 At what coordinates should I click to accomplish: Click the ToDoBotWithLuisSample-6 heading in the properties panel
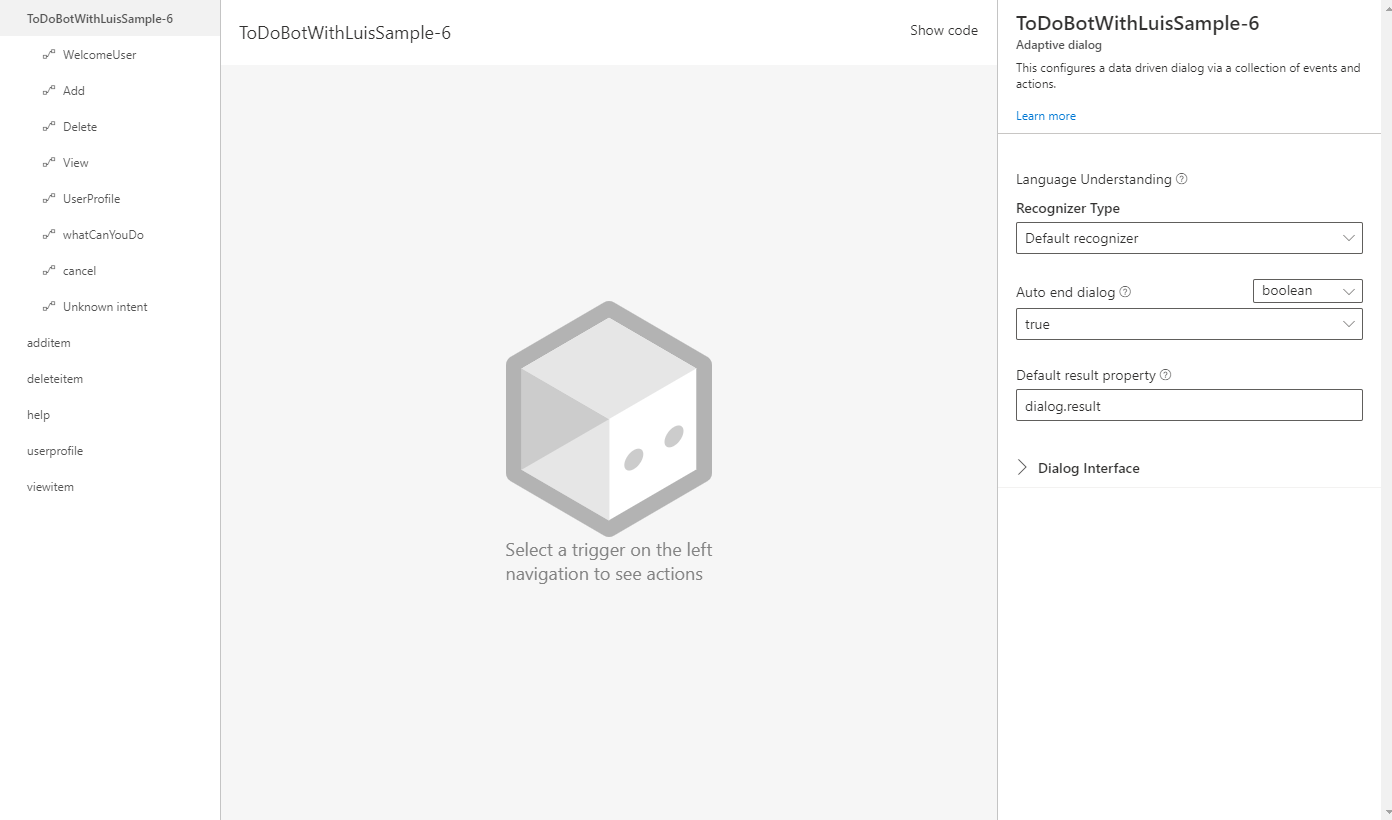1137,23
